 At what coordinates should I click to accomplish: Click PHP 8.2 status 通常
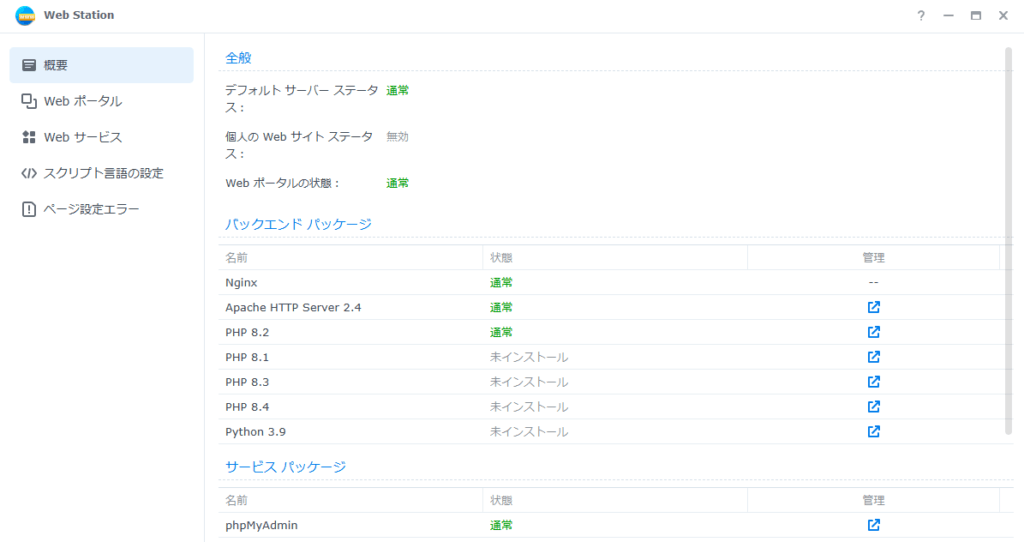502,332
